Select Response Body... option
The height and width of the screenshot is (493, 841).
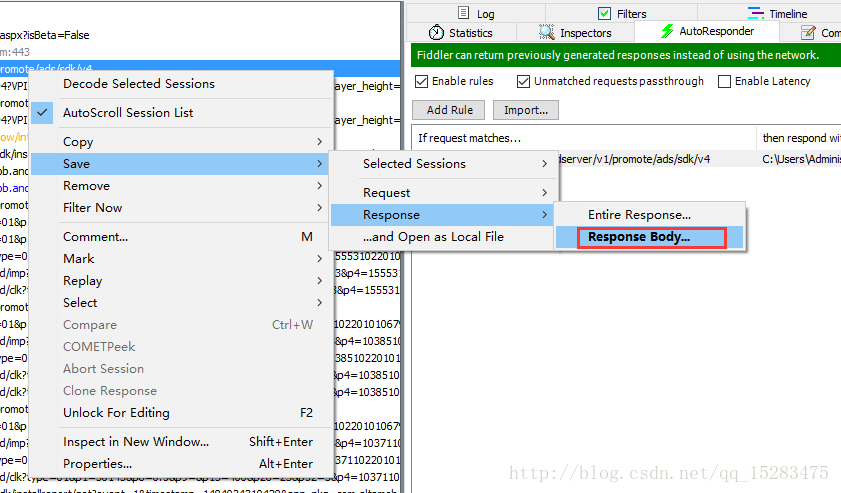click(x=650, y=237)
